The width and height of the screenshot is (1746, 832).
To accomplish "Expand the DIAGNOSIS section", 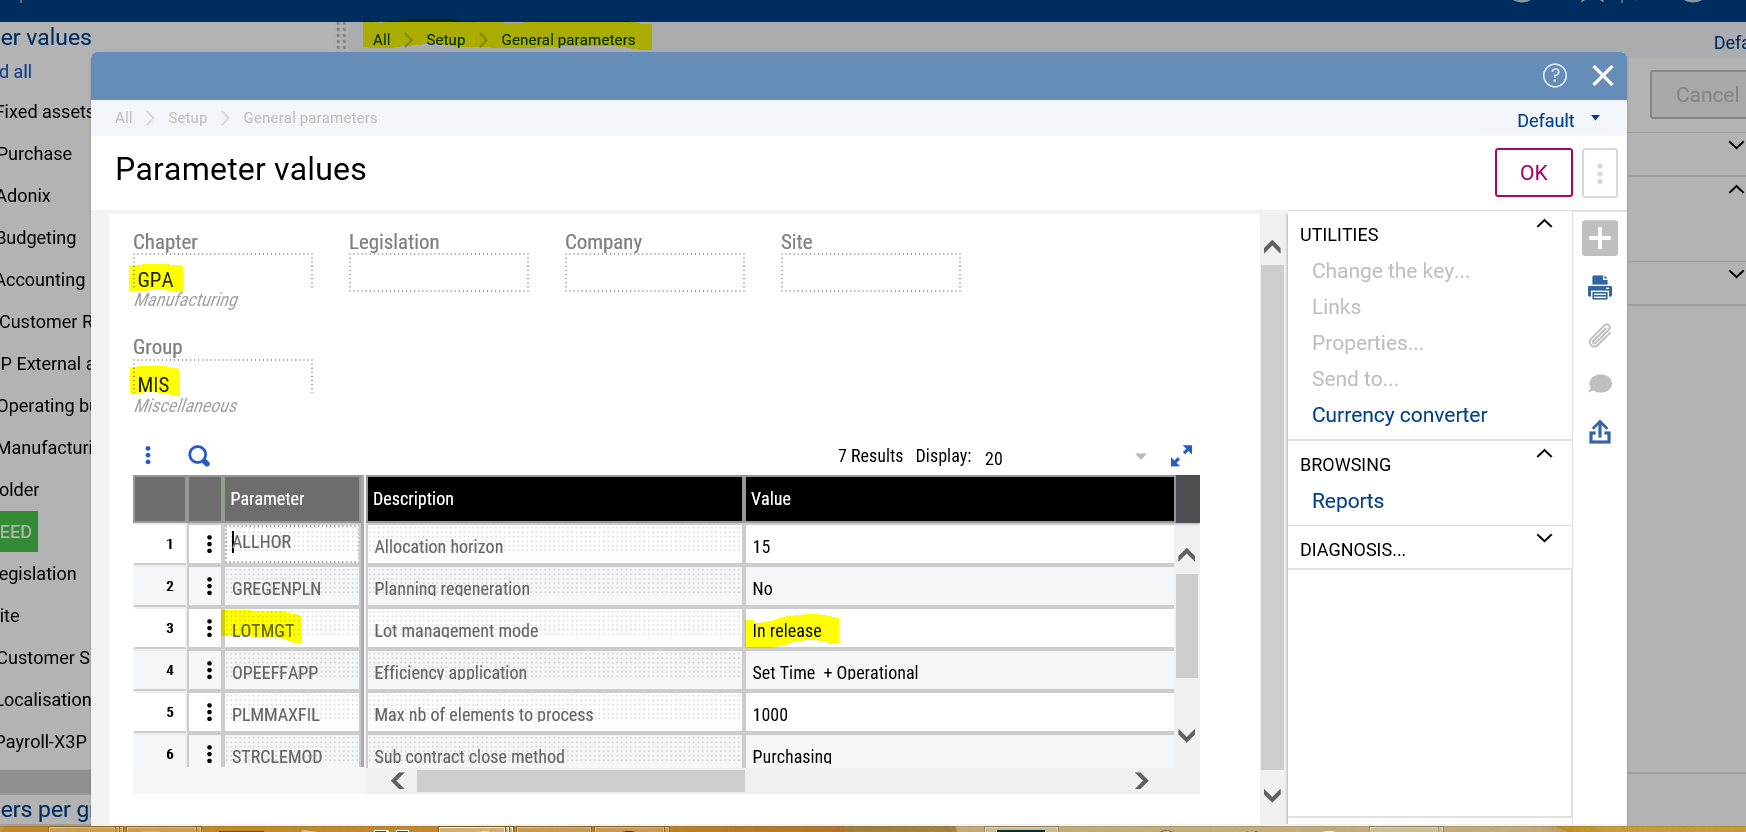I will click(1544, 538).
